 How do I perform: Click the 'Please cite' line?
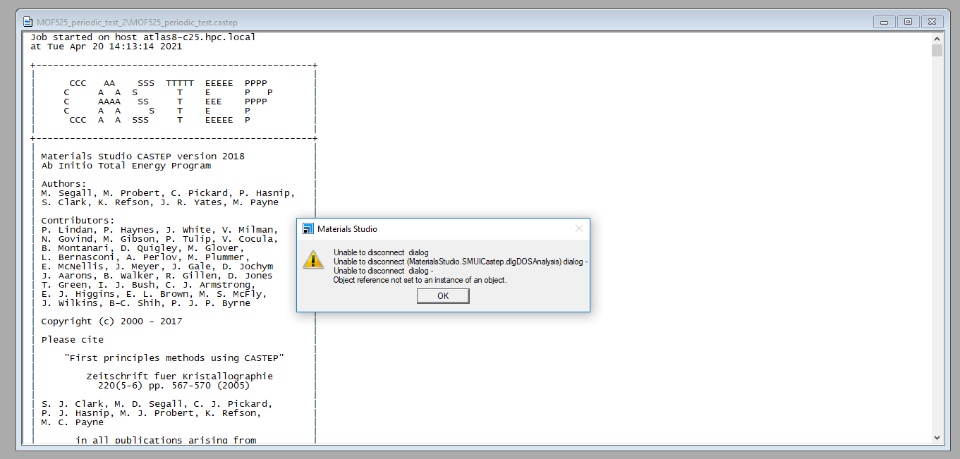[x=72, y=340]
